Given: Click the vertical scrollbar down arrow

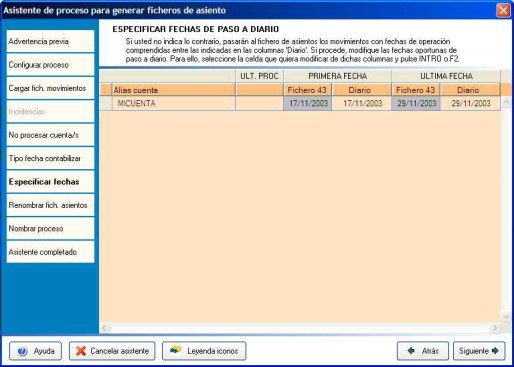Looking at the screenshot, I should [x=506, y=316].
